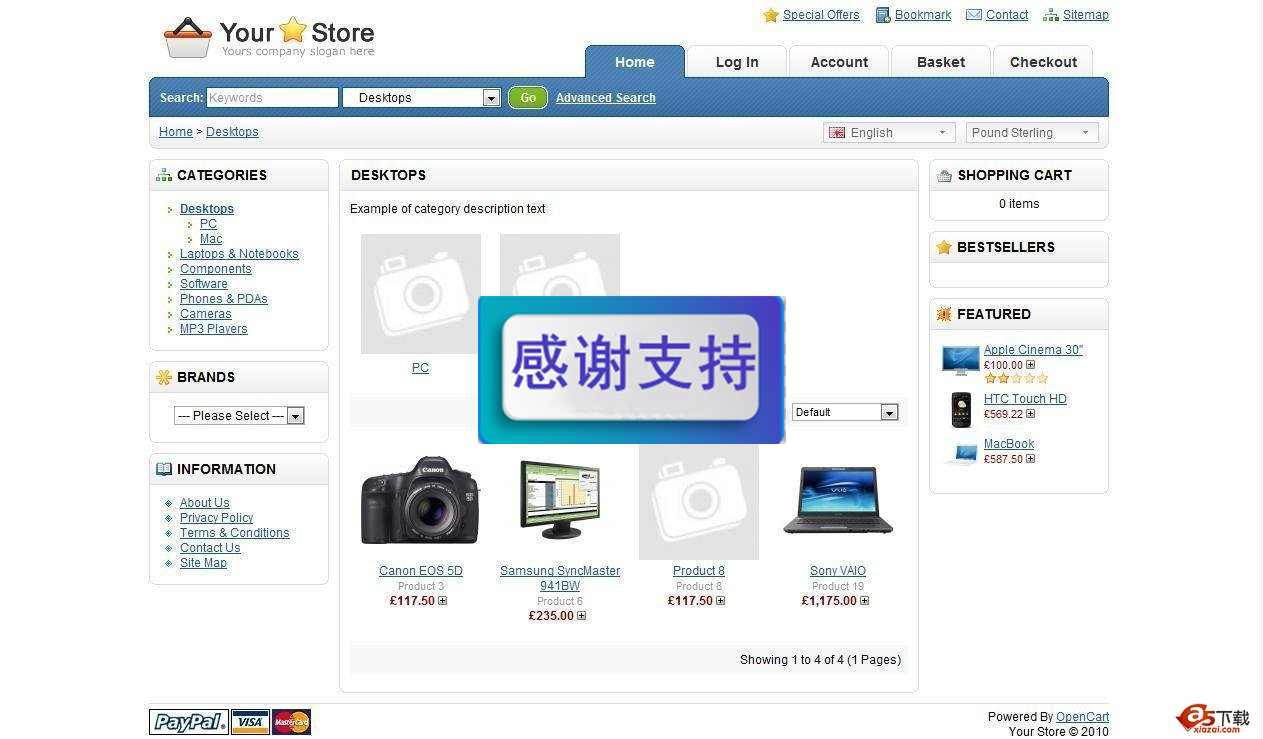The width and height of the screenshot is (1263, 739).
Task: Click the Sony VAIO product name
Action: point(838,571)
